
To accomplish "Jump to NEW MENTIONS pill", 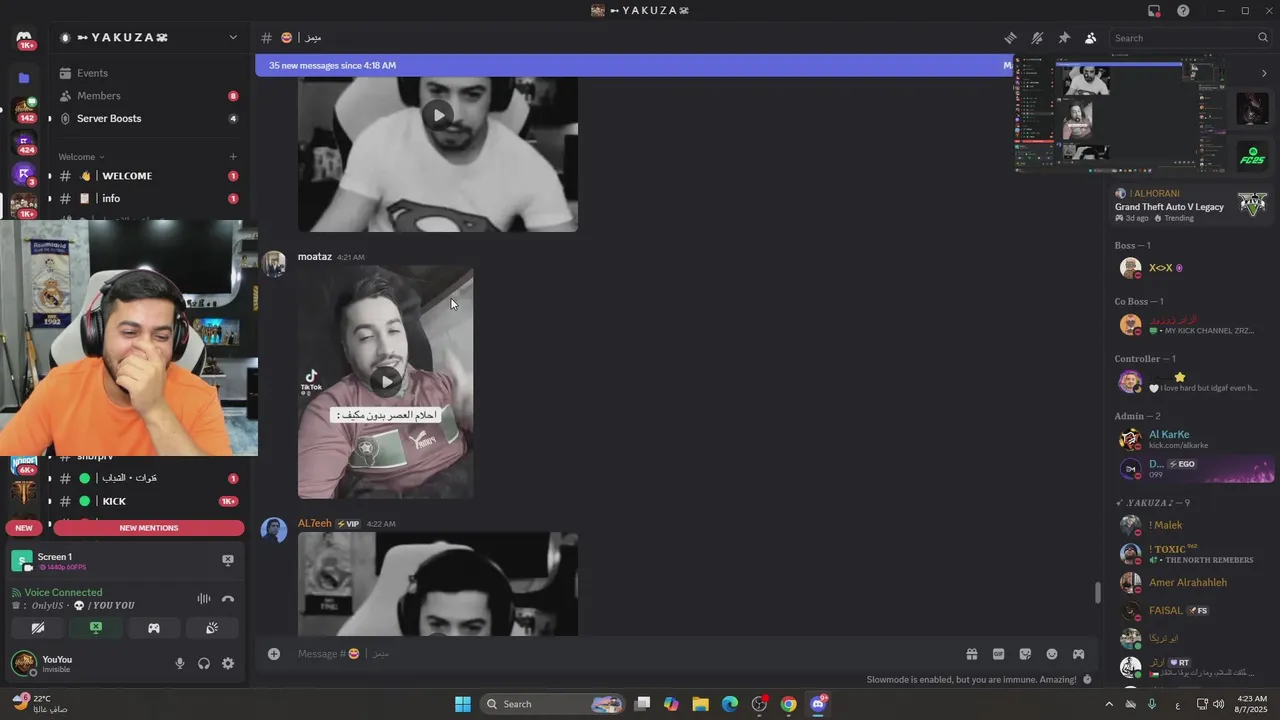I will [x=149, y=528].
